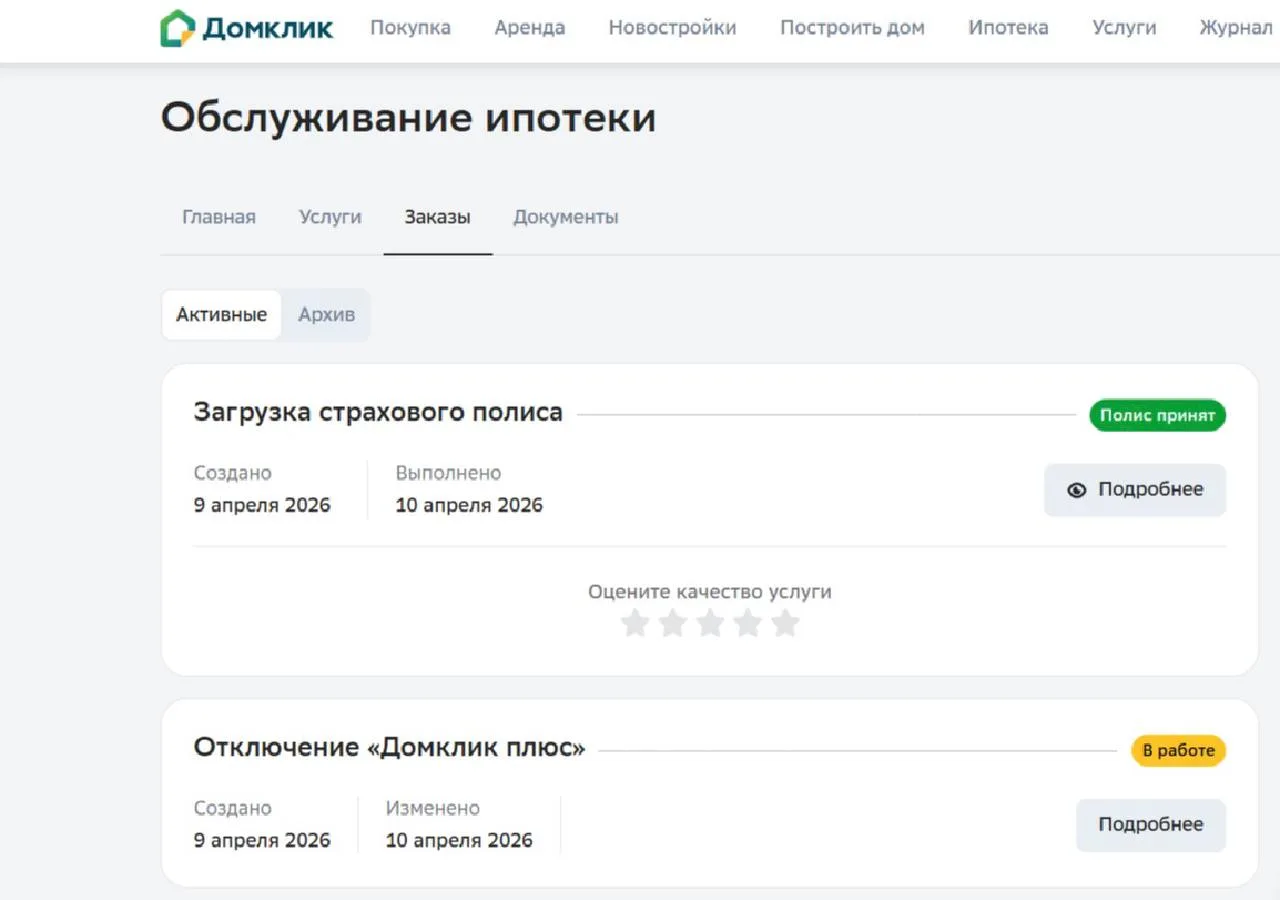Click the Отключение «Домклик плюс» order title
This screenshot has height=900, width=1280.
[x=389, y=748]
